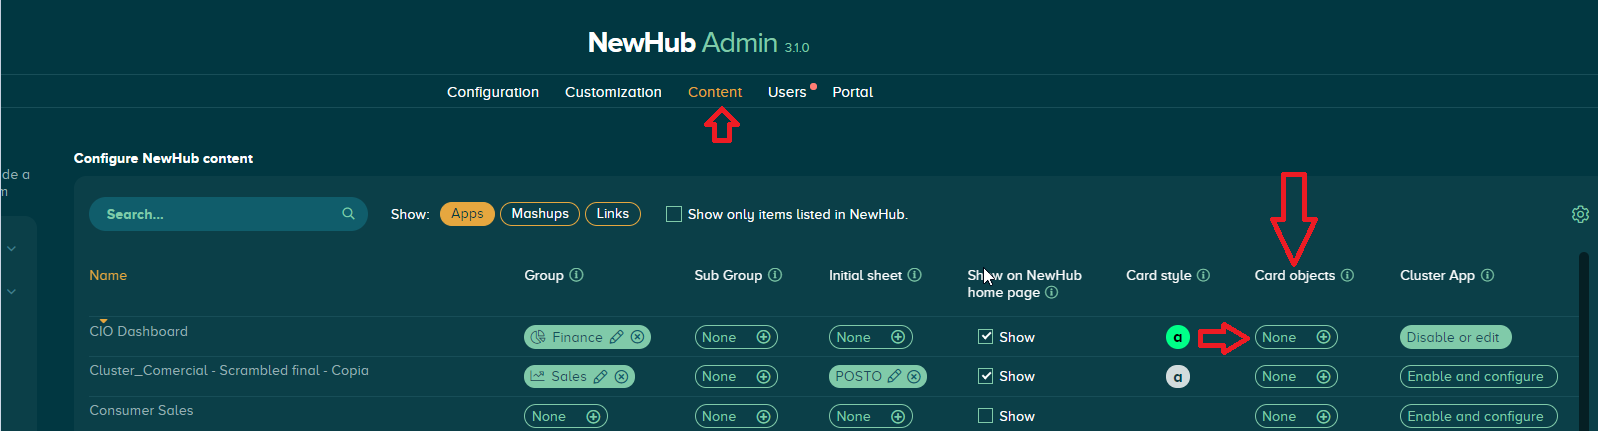Remove the Finance group tag
Viewport: 1598px width, 431px height.
[x=637, y=337]
